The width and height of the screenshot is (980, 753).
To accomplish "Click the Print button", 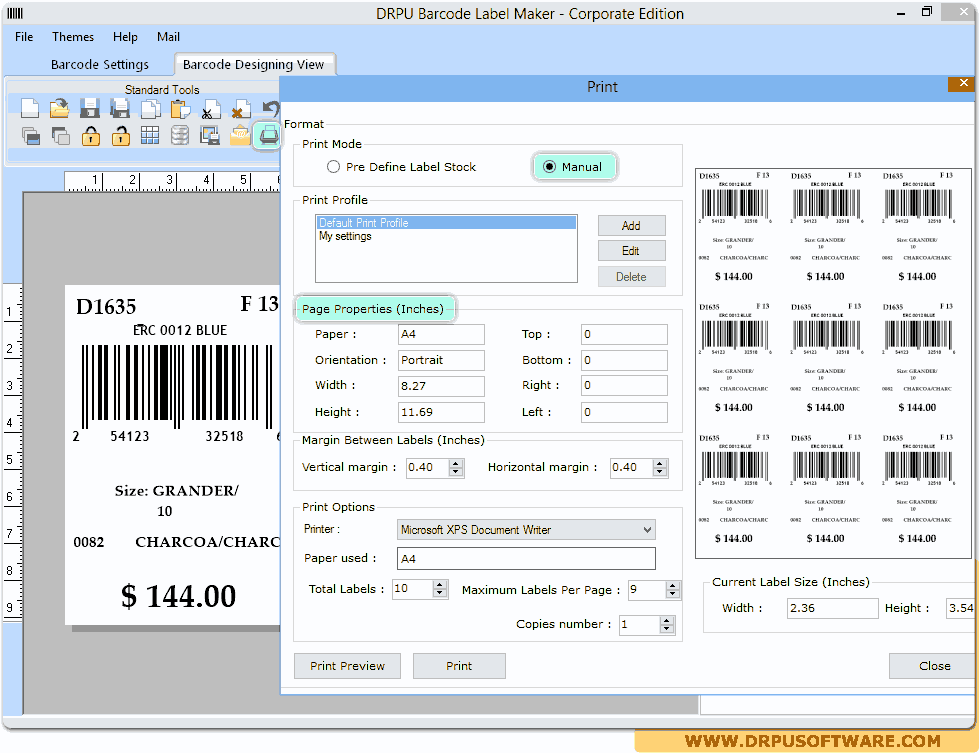I will pyautogui.click(x=459, y=666).
